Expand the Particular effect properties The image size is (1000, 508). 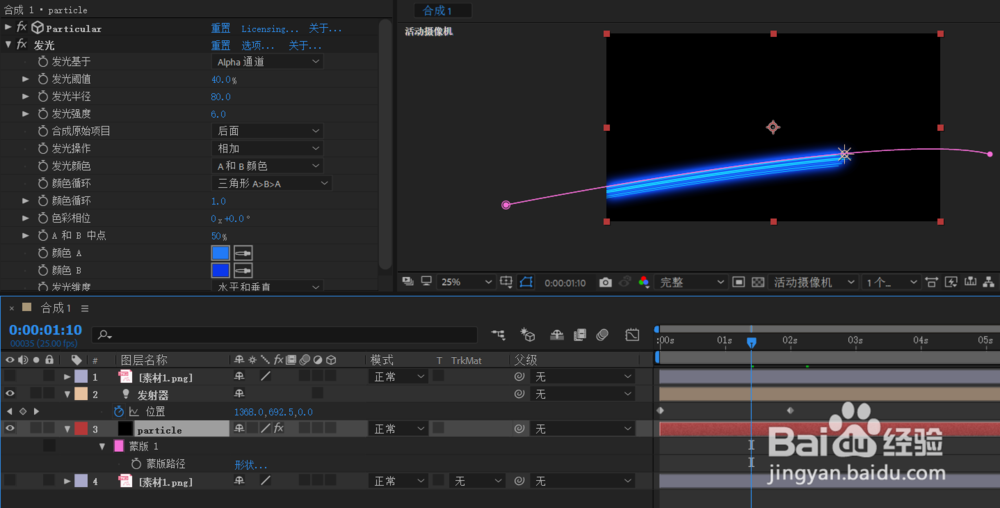click(8, 27)
